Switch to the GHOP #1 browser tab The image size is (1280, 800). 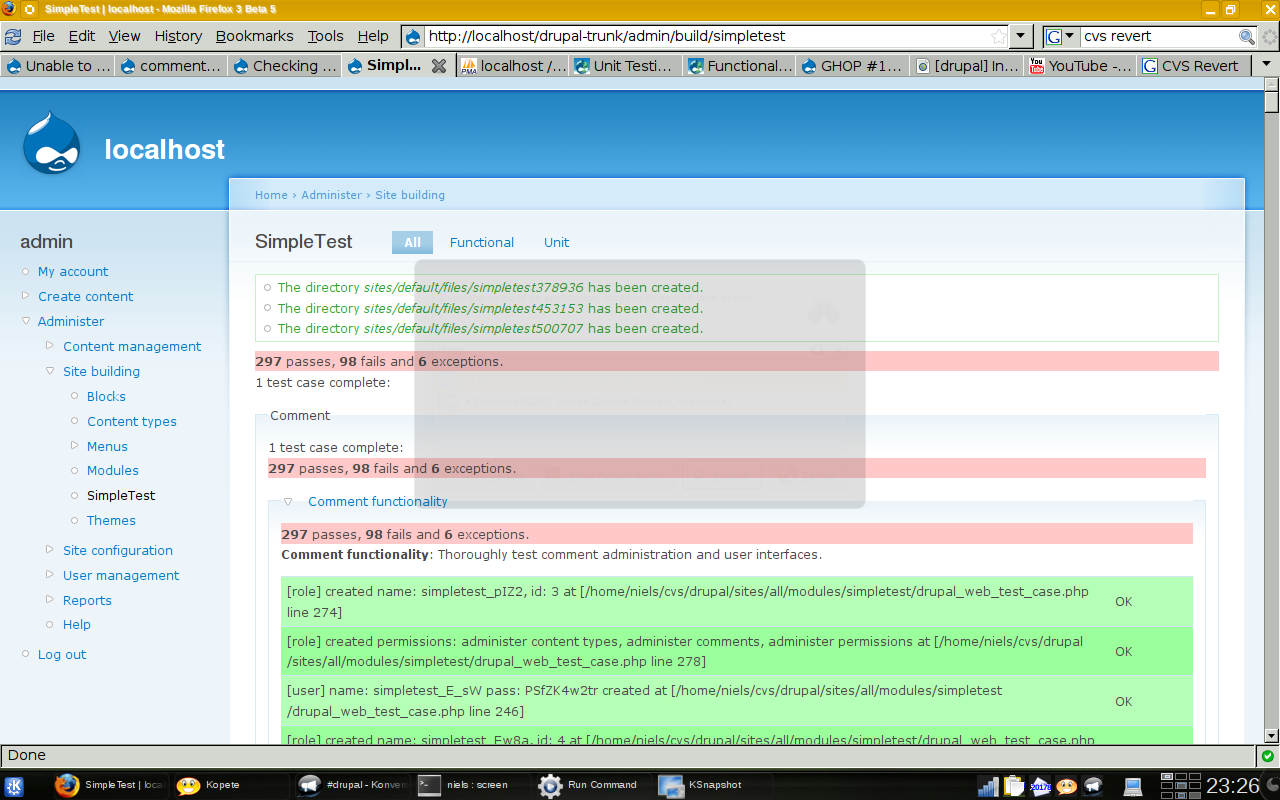tap(855, 66)
